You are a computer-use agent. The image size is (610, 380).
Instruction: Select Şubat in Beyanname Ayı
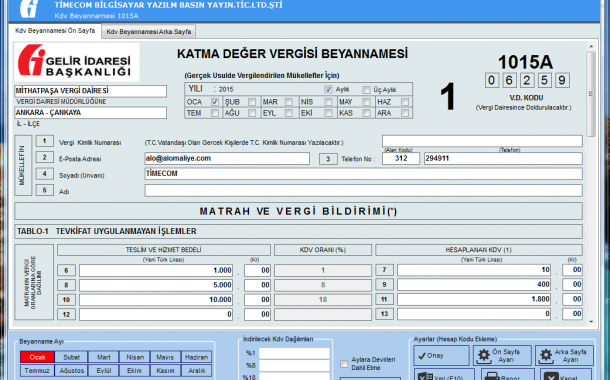coord(71,357)
